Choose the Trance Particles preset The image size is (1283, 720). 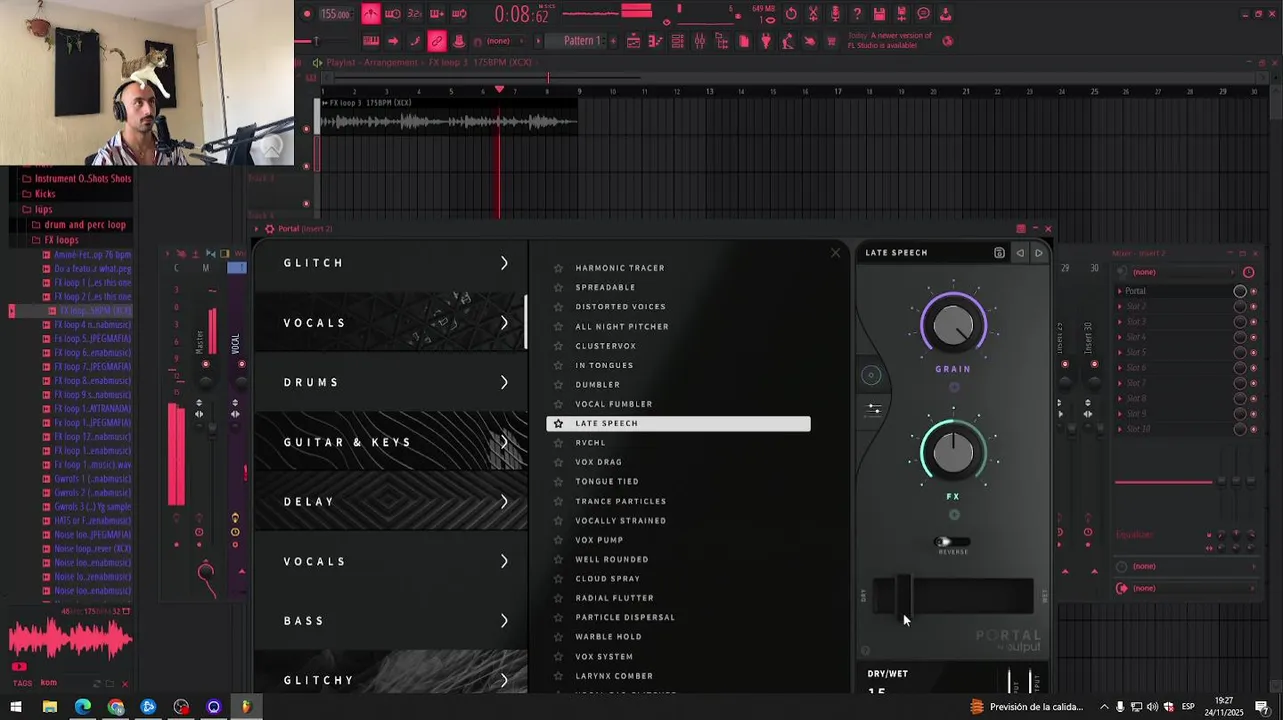[x=620, y=501]
